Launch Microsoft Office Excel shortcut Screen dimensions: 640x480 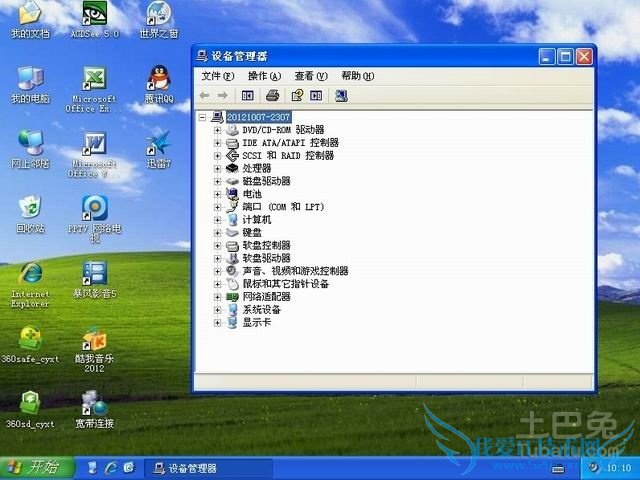pos(94,90)
